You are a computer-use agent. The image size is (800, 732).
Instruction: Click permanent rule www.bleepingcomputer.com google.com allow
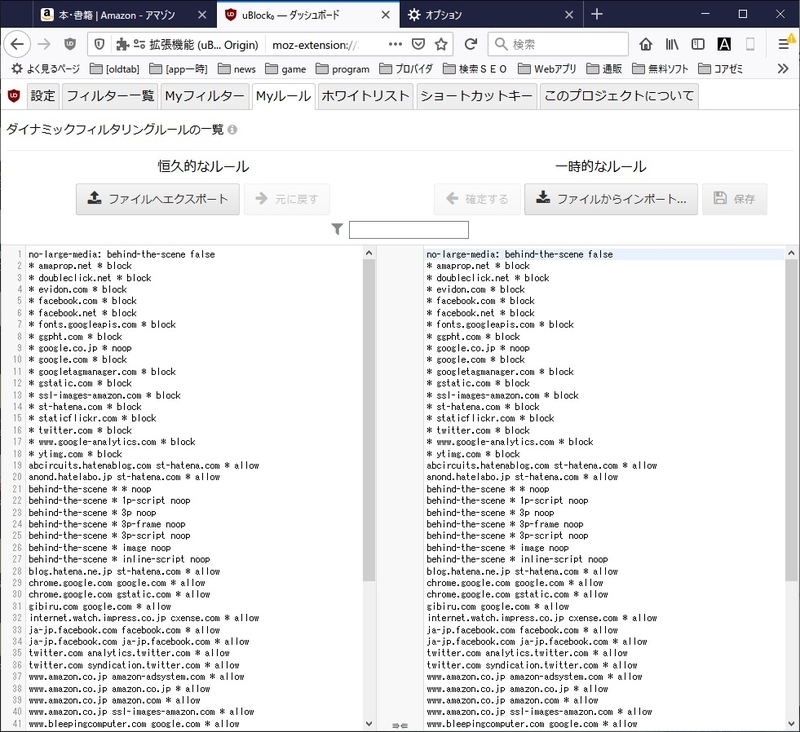[134, 724]
